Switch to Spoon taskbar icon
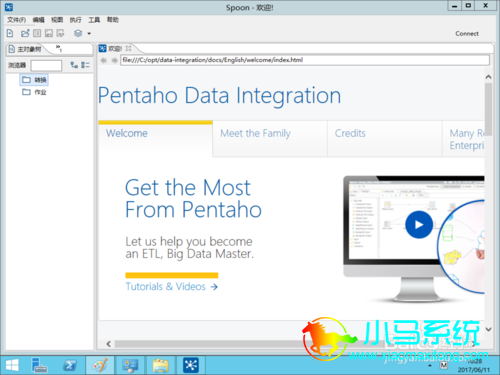 (191, 365)
